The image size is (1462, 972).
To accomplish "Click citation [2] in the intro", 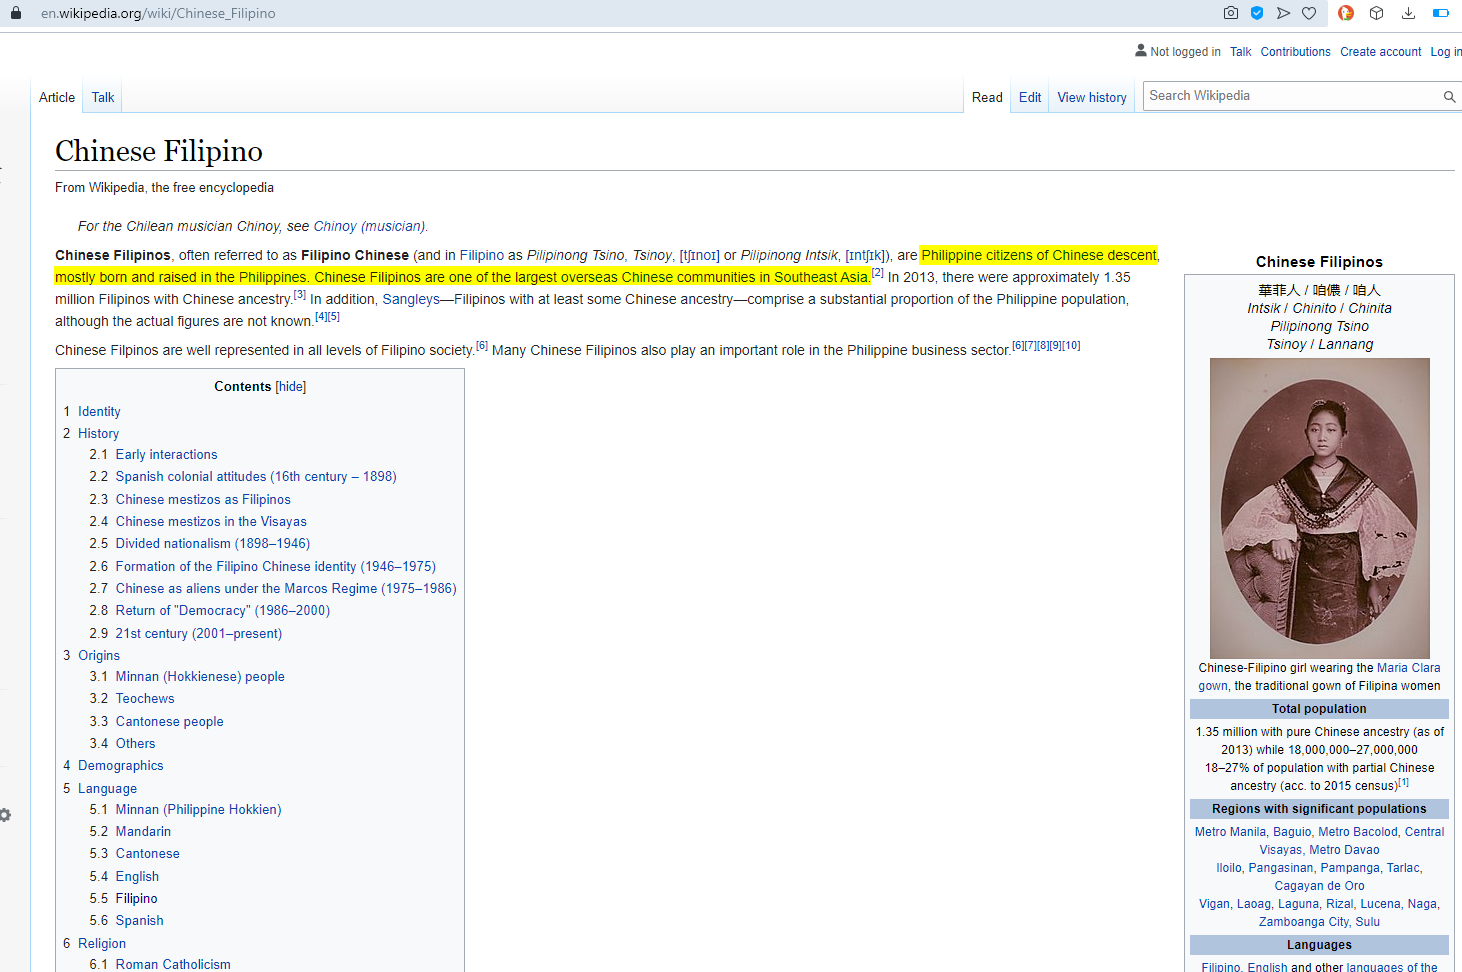I will click(x=877, y=272).
